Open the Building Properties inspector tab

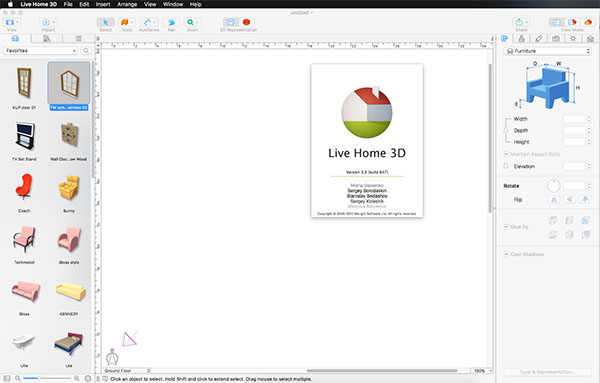pos(522,38)
